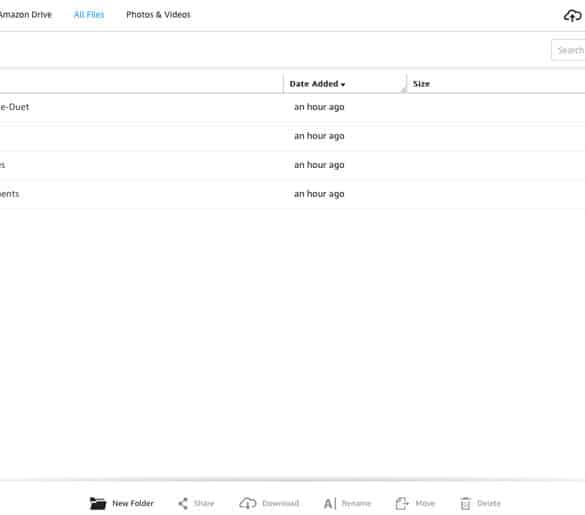This screenshot has height=515, width=585.
Task: Click the Rename text-cursor icon
Action: pyautogui.click(x=330, y=503)
